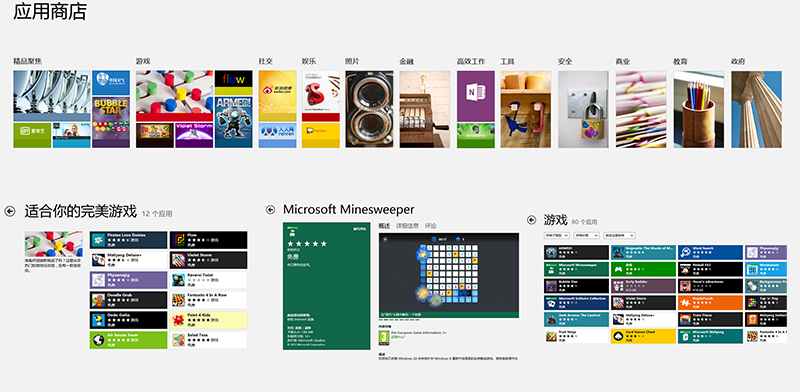Open the Evernote tile below OneNote
Screen dimensions: 800x392
click(476, 135)
